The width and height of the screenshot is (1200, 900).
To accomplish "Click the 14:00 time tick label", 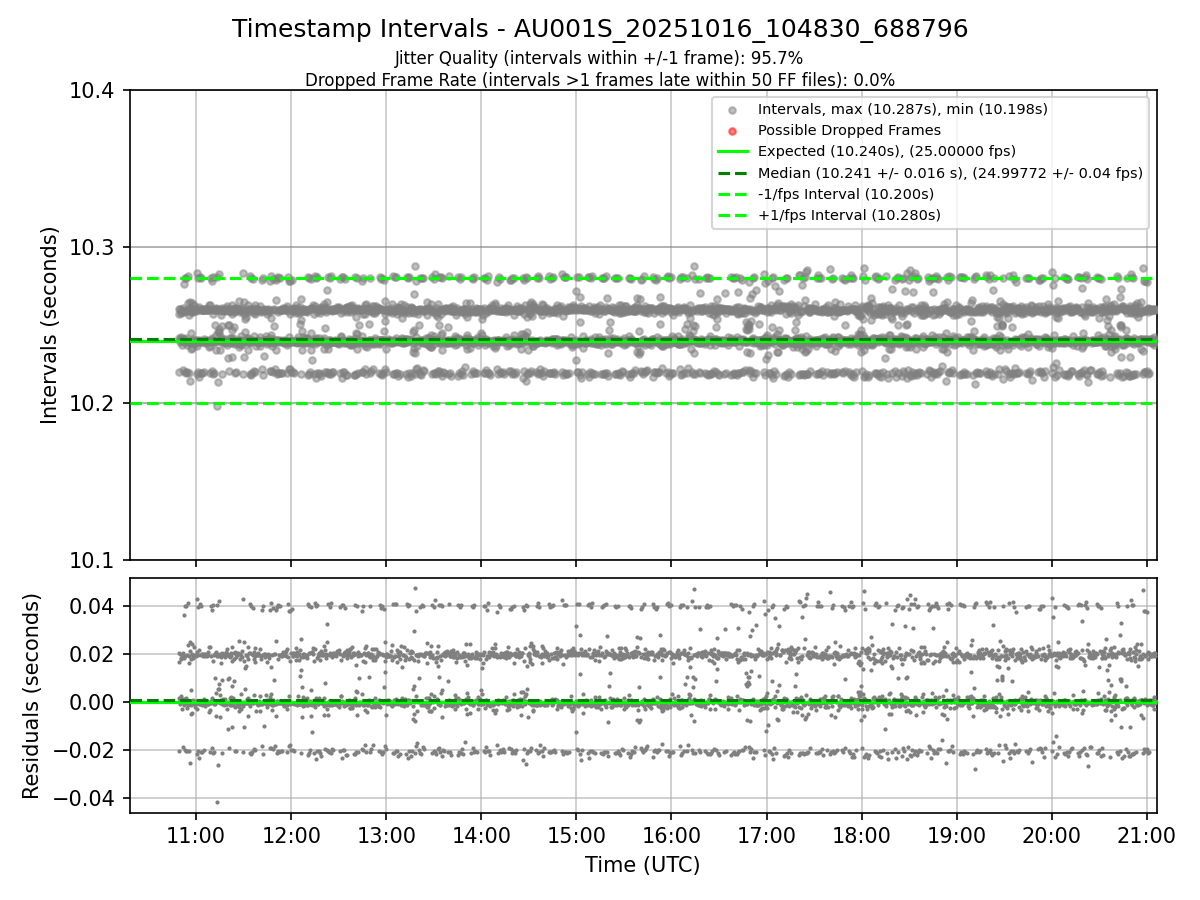I will 481,834.
